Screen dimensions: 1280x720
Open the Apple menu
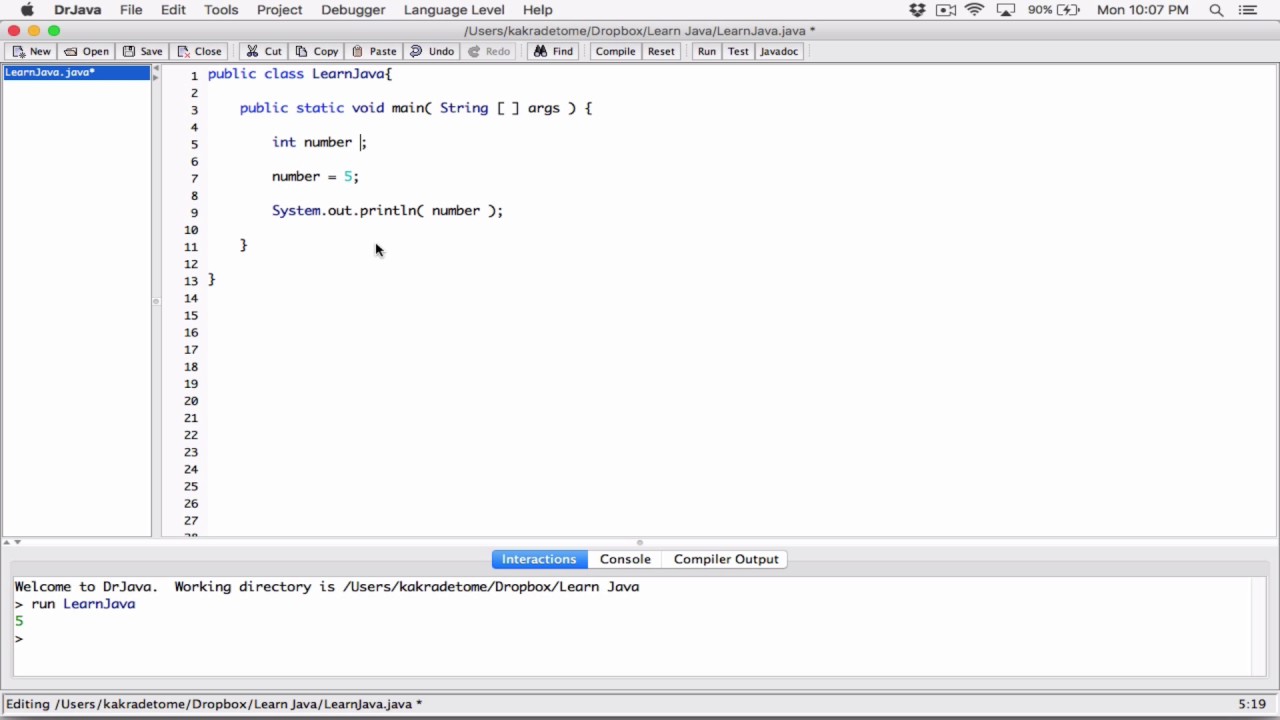tap(27, 10)
